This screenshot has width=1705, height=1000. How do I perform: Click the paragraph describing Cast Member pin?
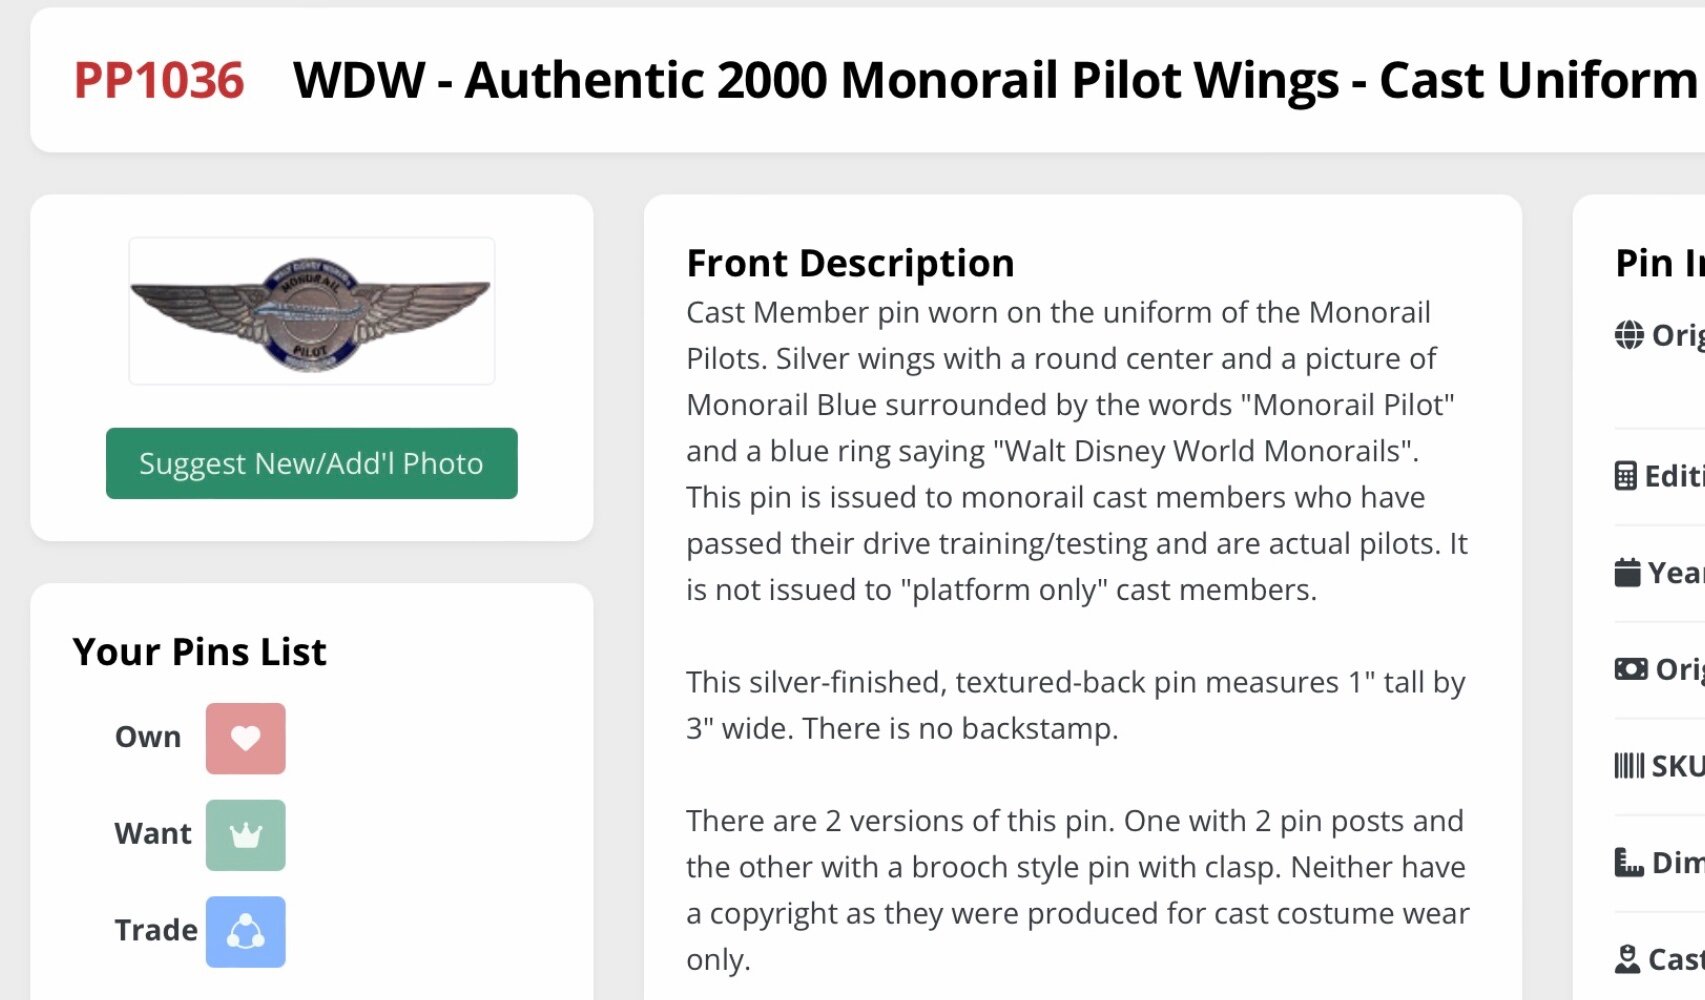coord(1076,451)
